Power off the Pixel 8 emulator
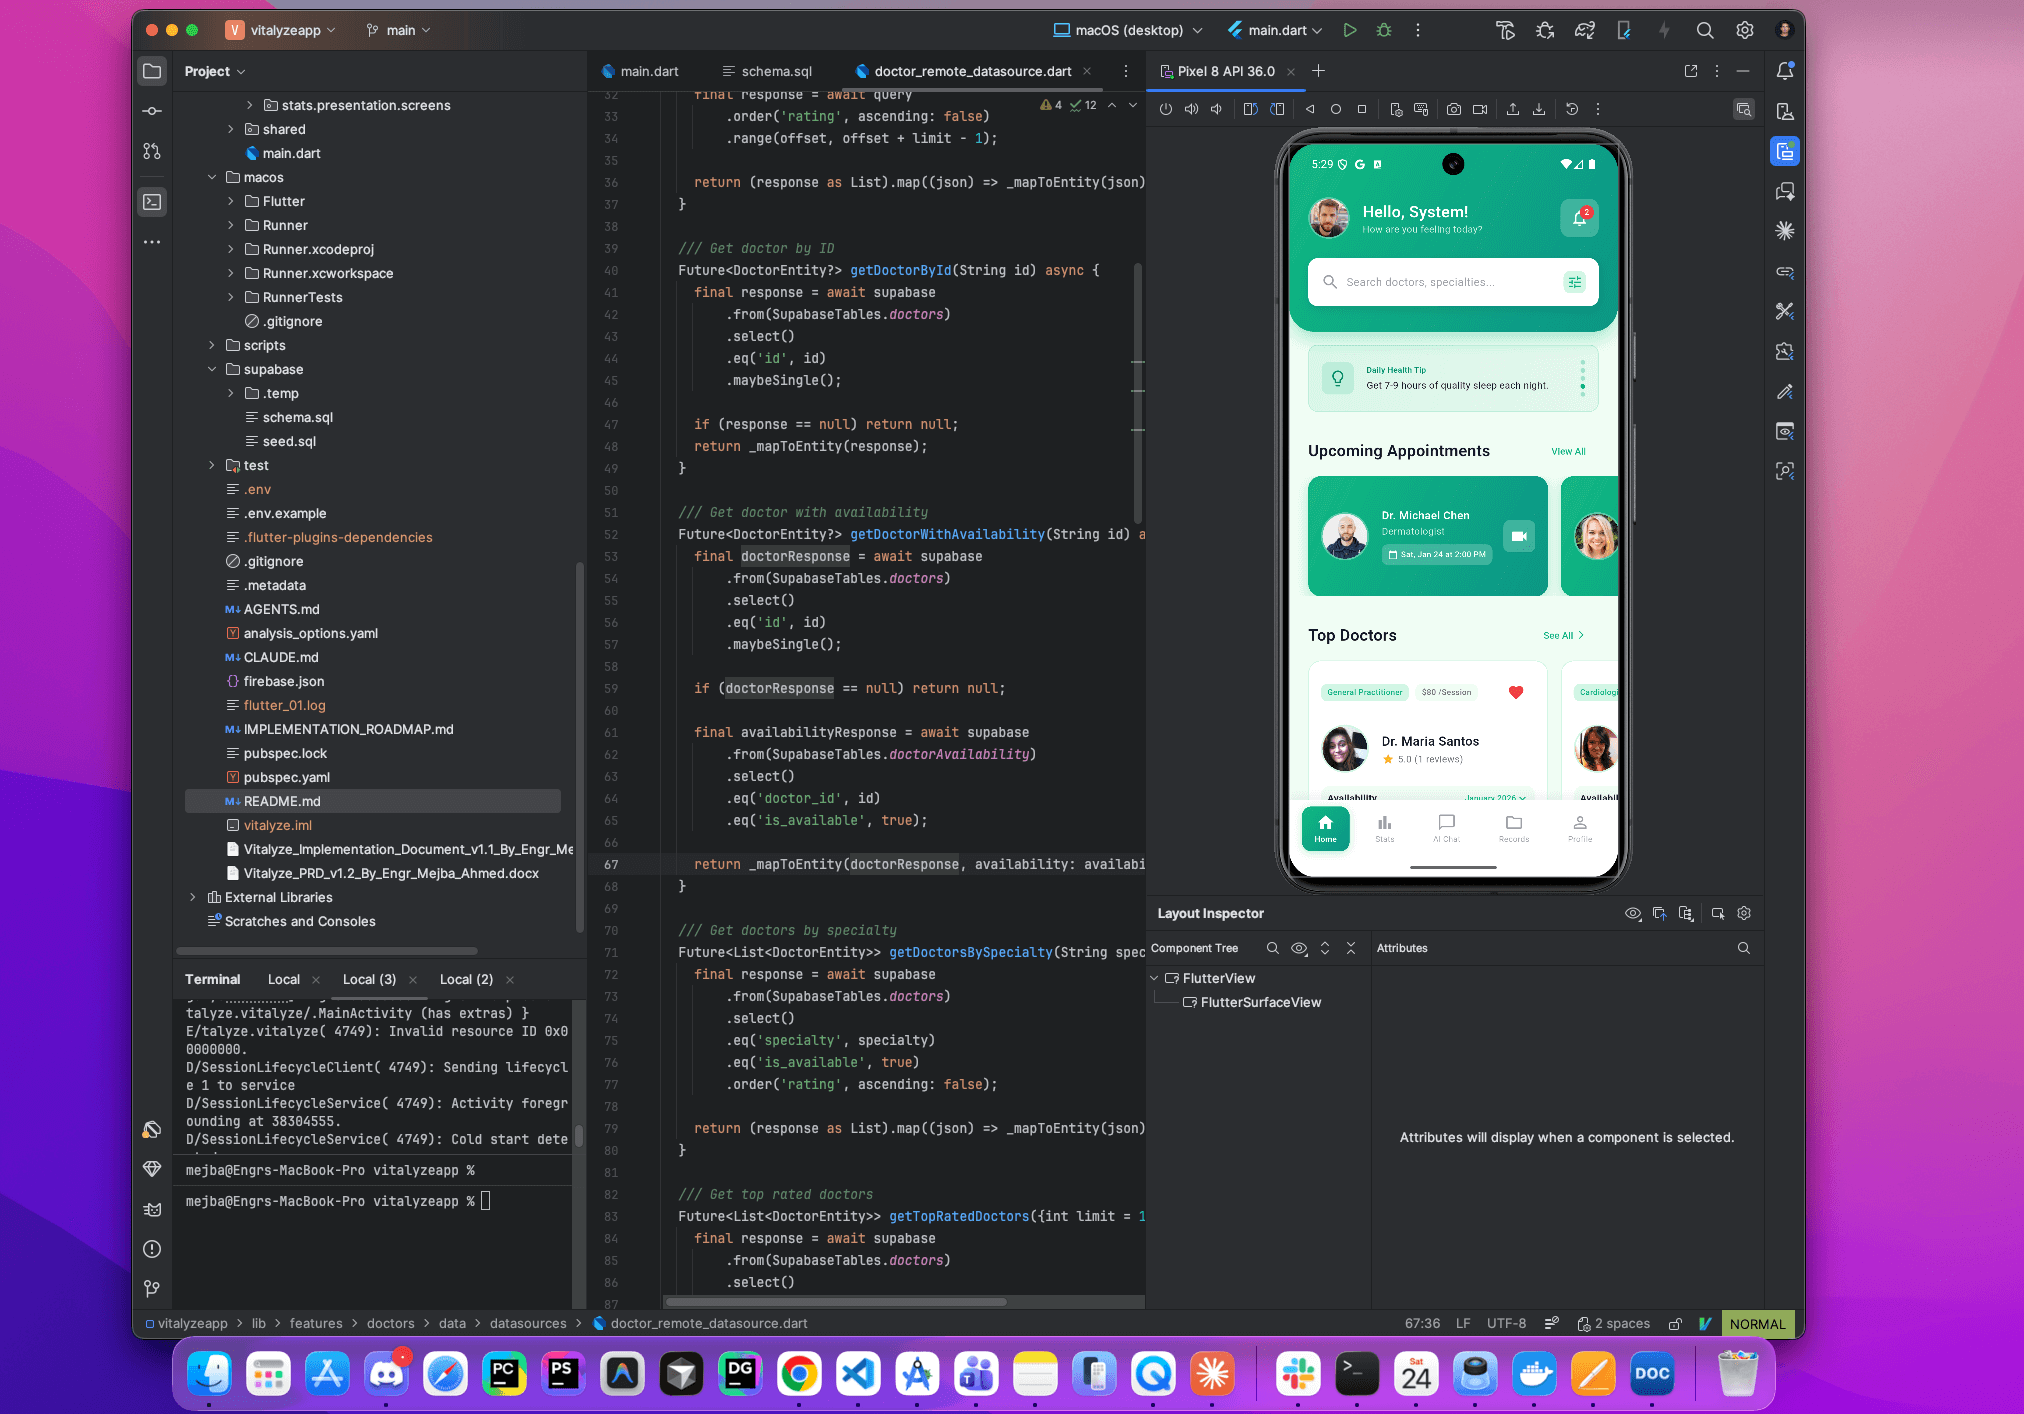2024x1414 pixels. 1165,109
